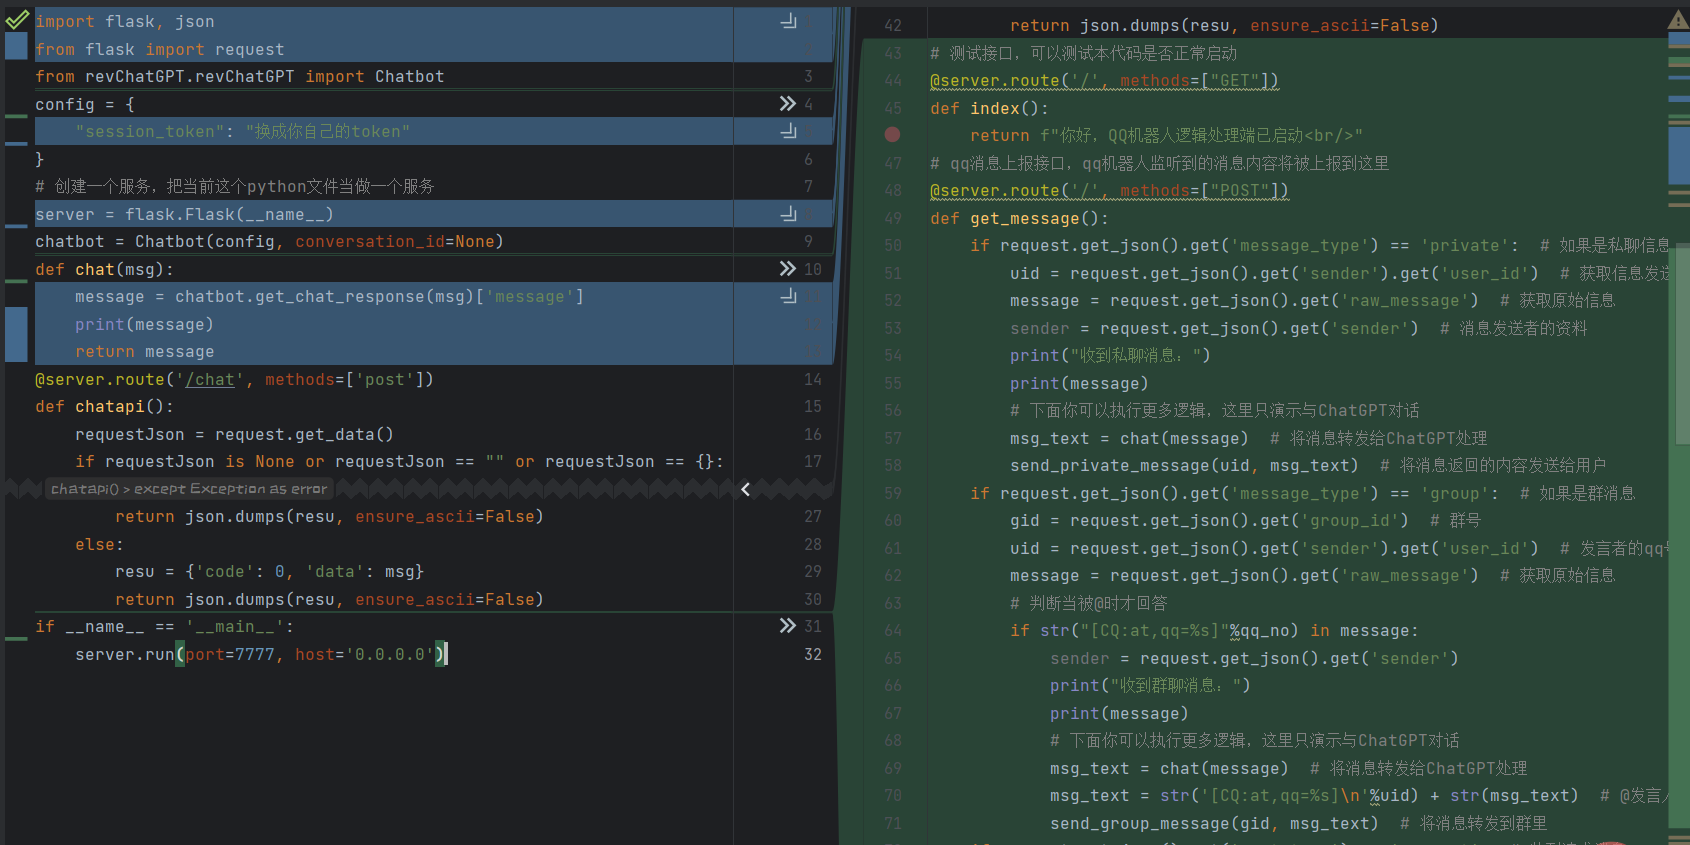
Task: Open the '/chat' route link in decorator
Action: pyautogui.click(x=210, y=380)
